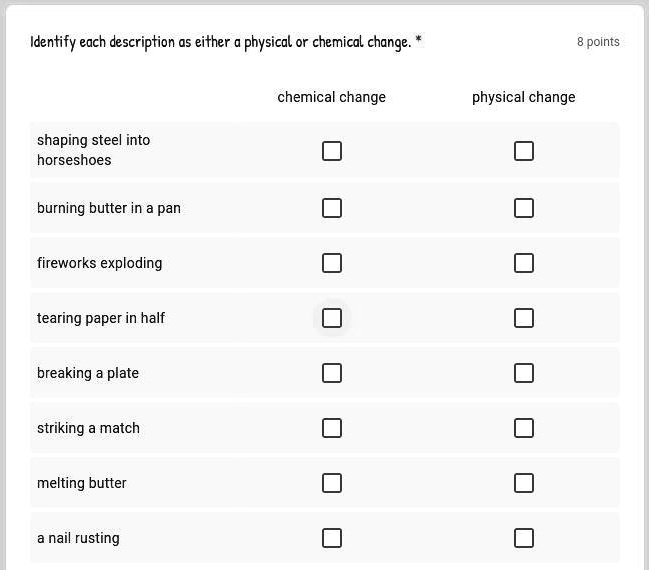649x570 pixels.
Task: Tick physical change for tearing paper in half
Action: click(524, 318)
